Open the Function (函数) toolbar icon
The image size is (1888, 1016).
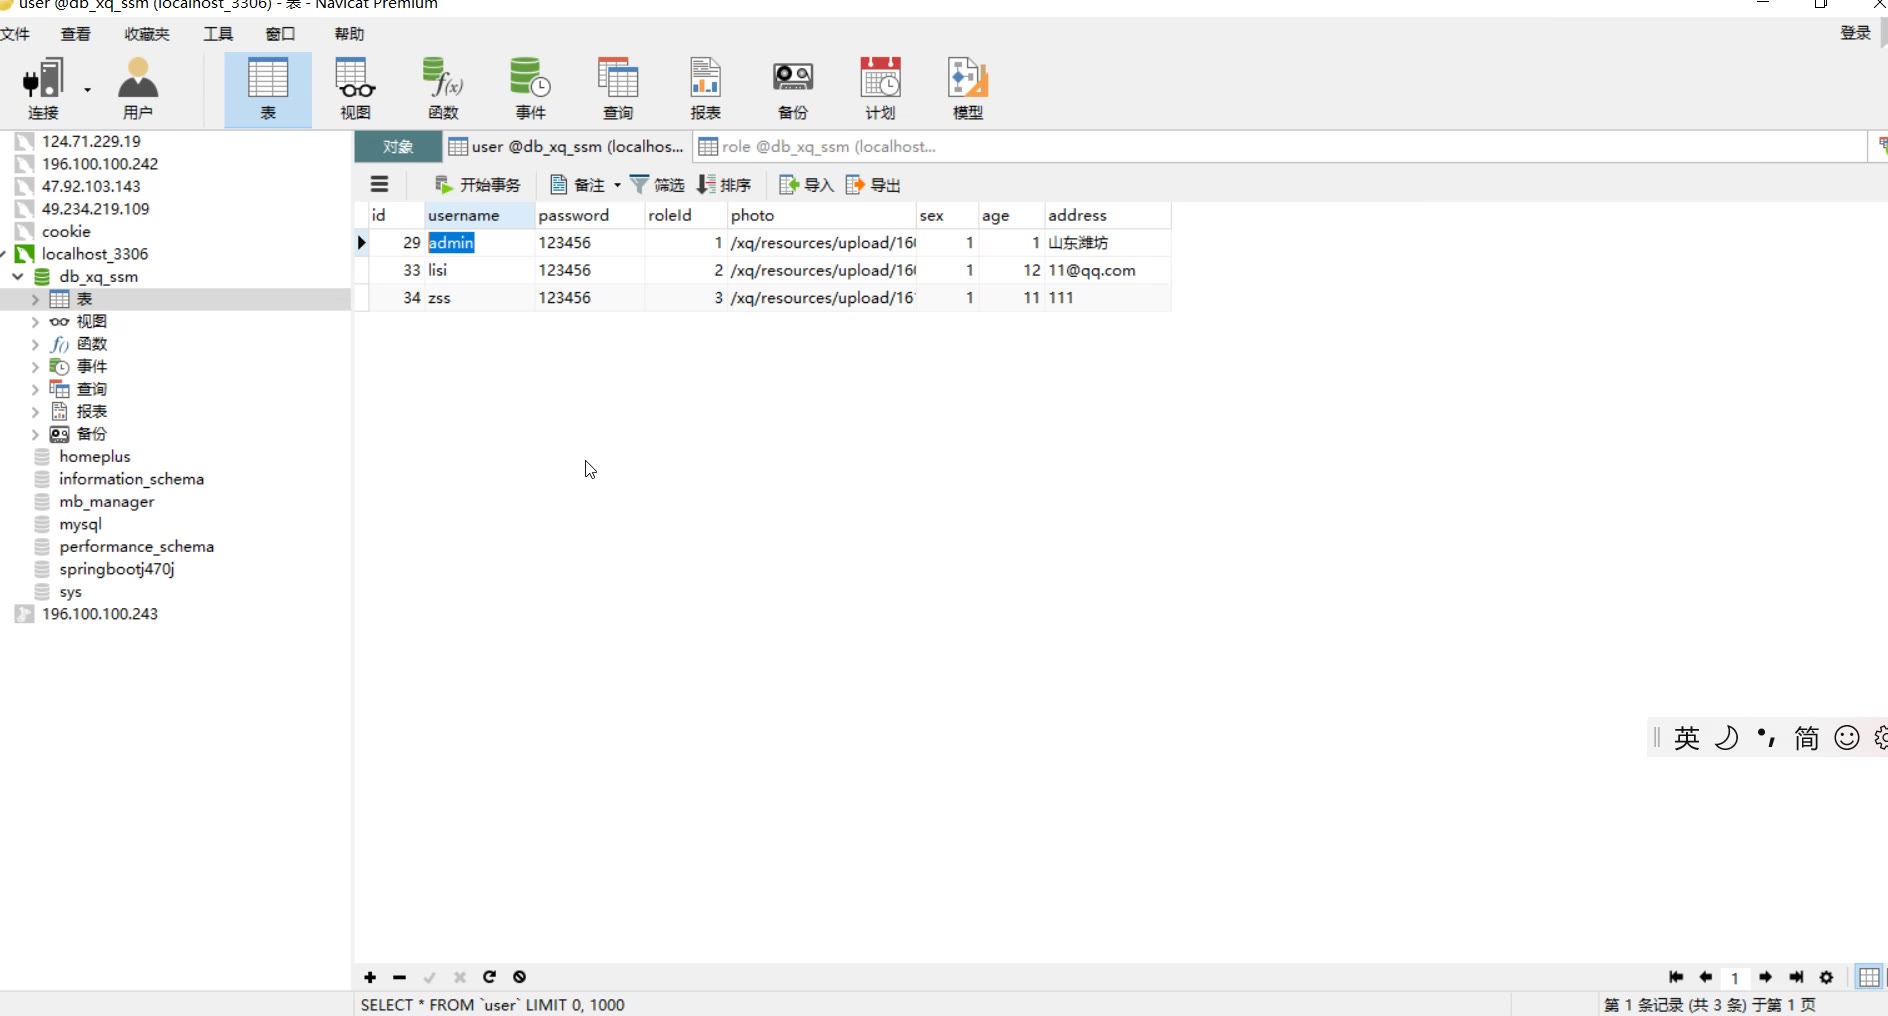tap(443, 89)
